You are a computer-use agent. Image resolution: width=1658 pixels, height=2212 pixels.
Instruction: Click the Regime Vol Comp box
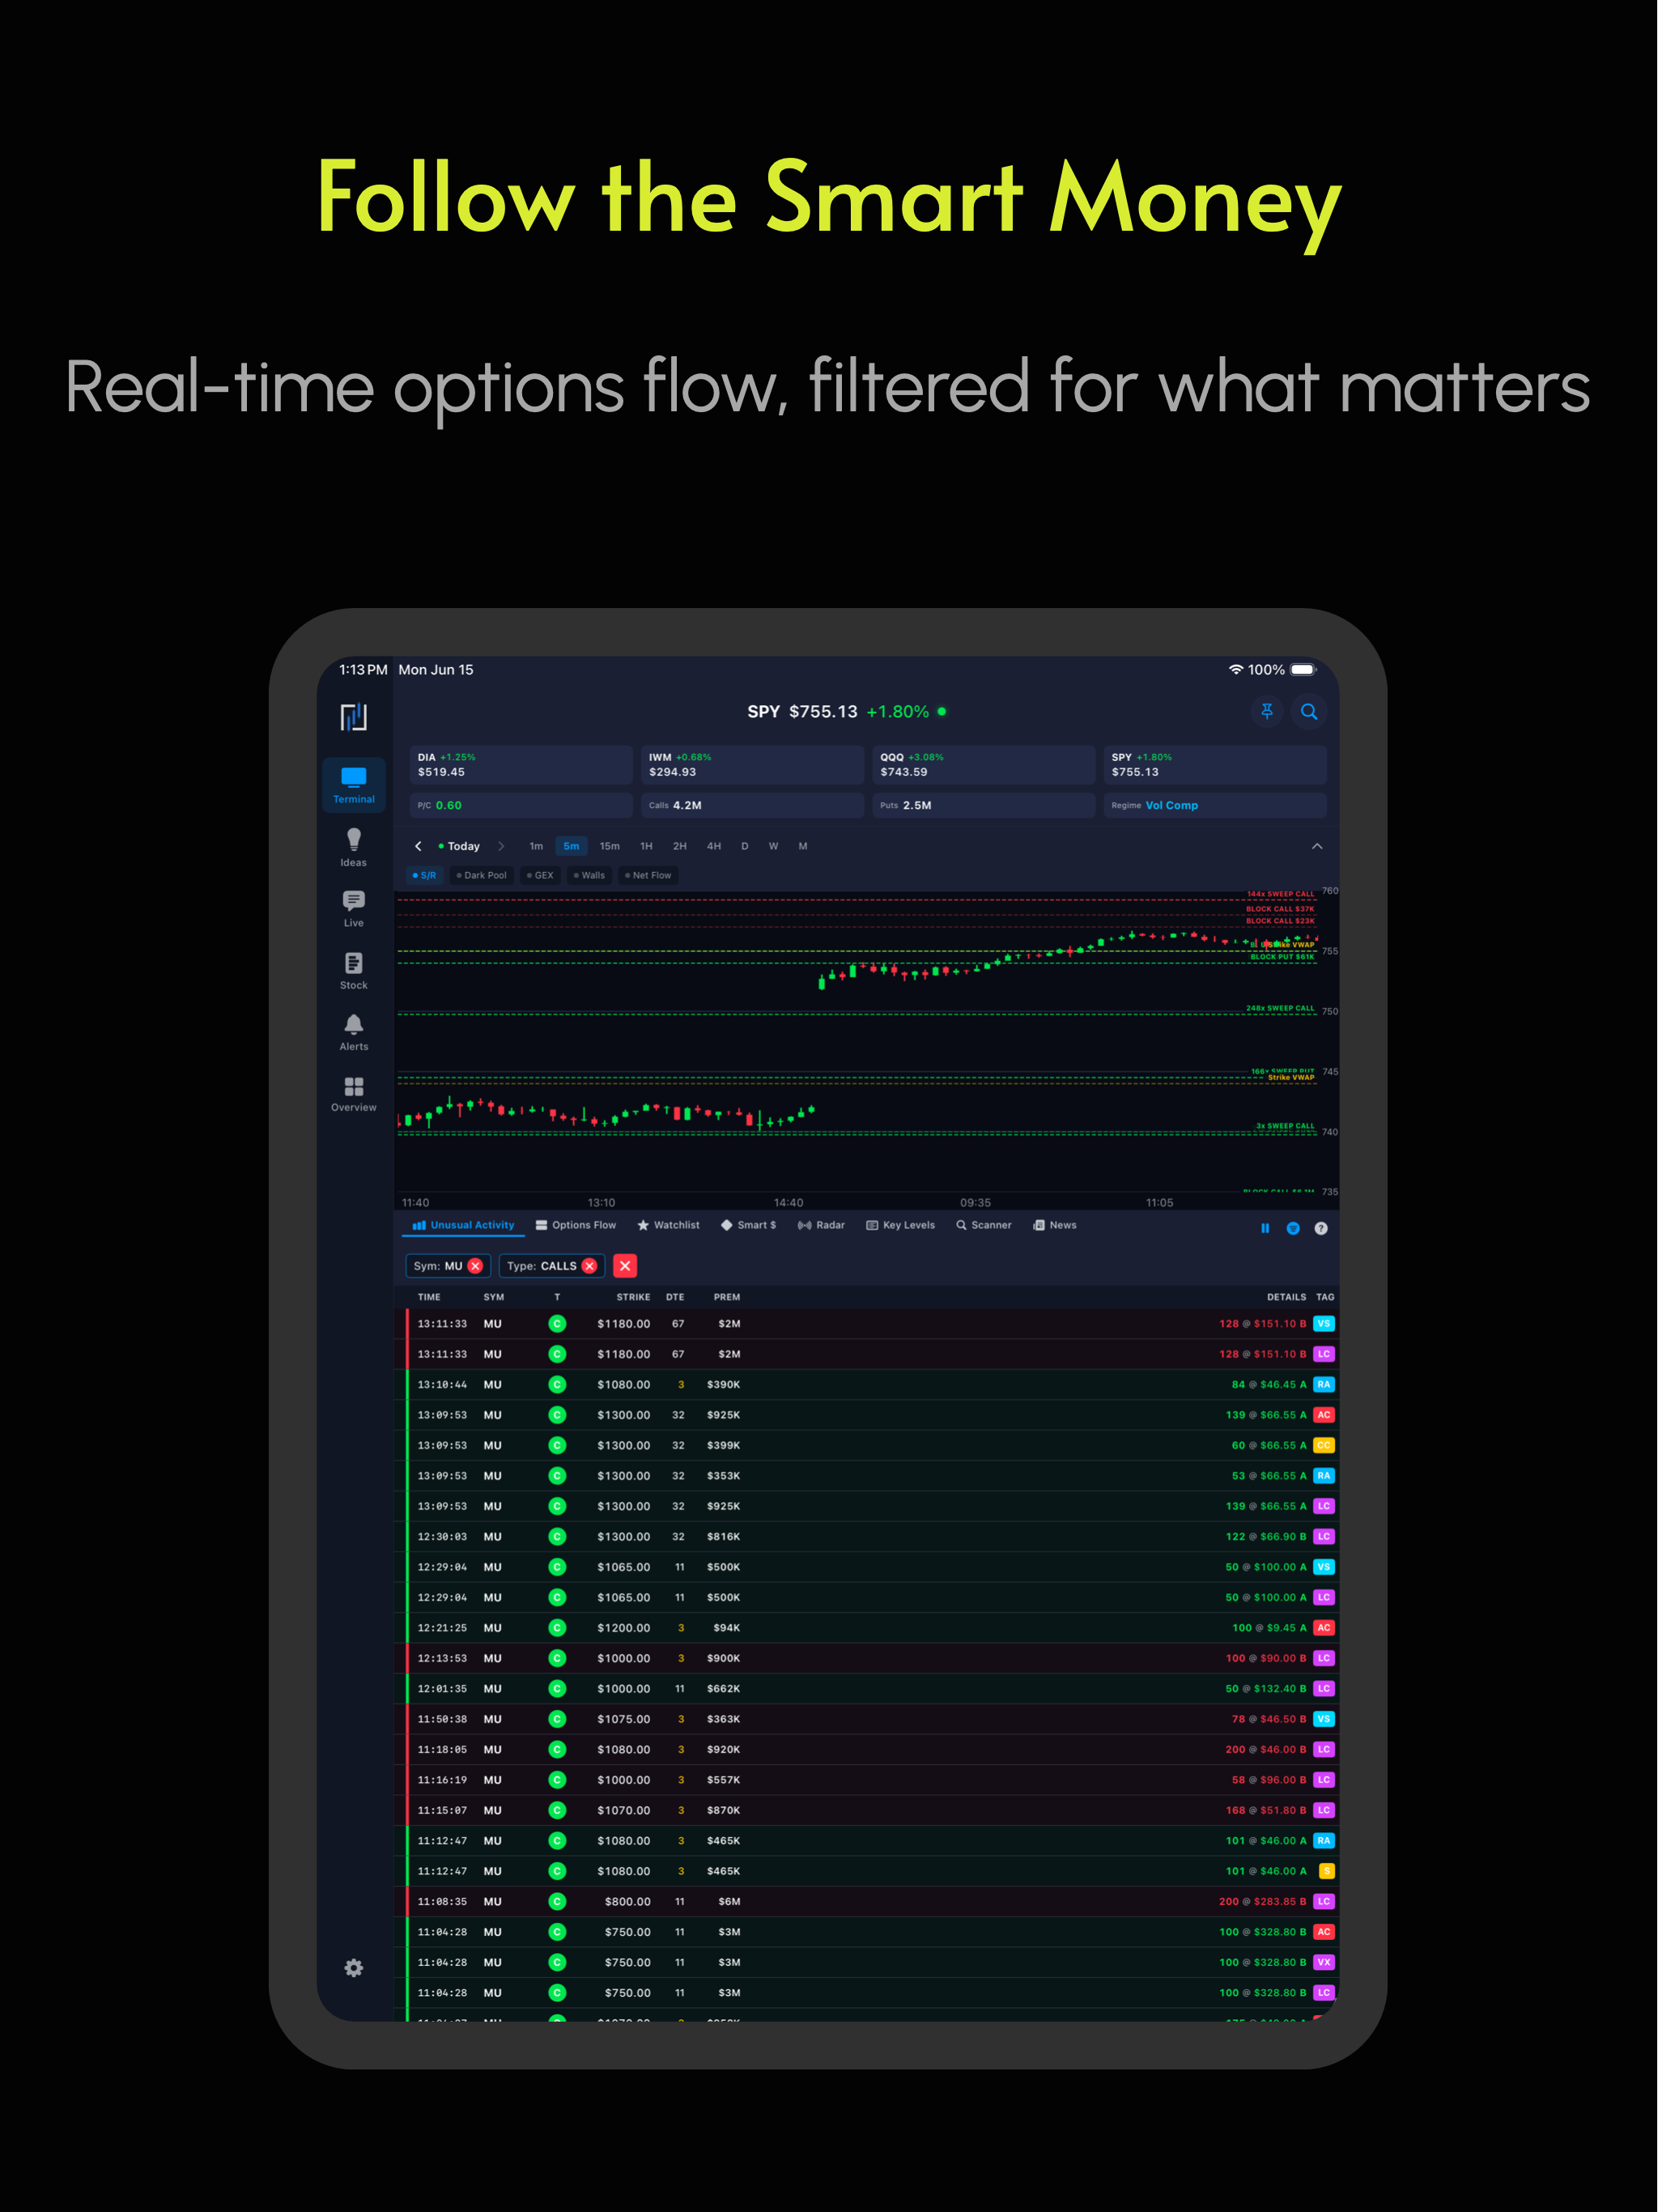1215,805
